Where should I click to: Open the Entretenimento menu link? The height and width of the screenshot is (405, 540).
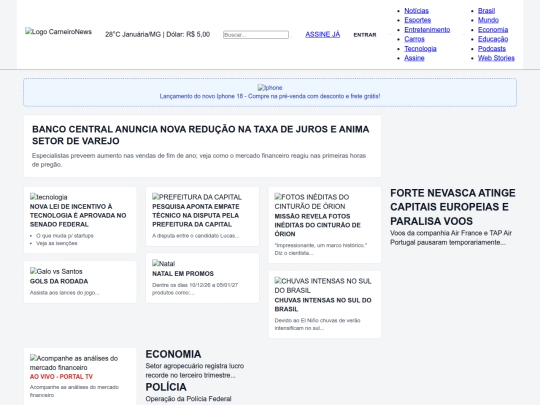pos(427,30)
